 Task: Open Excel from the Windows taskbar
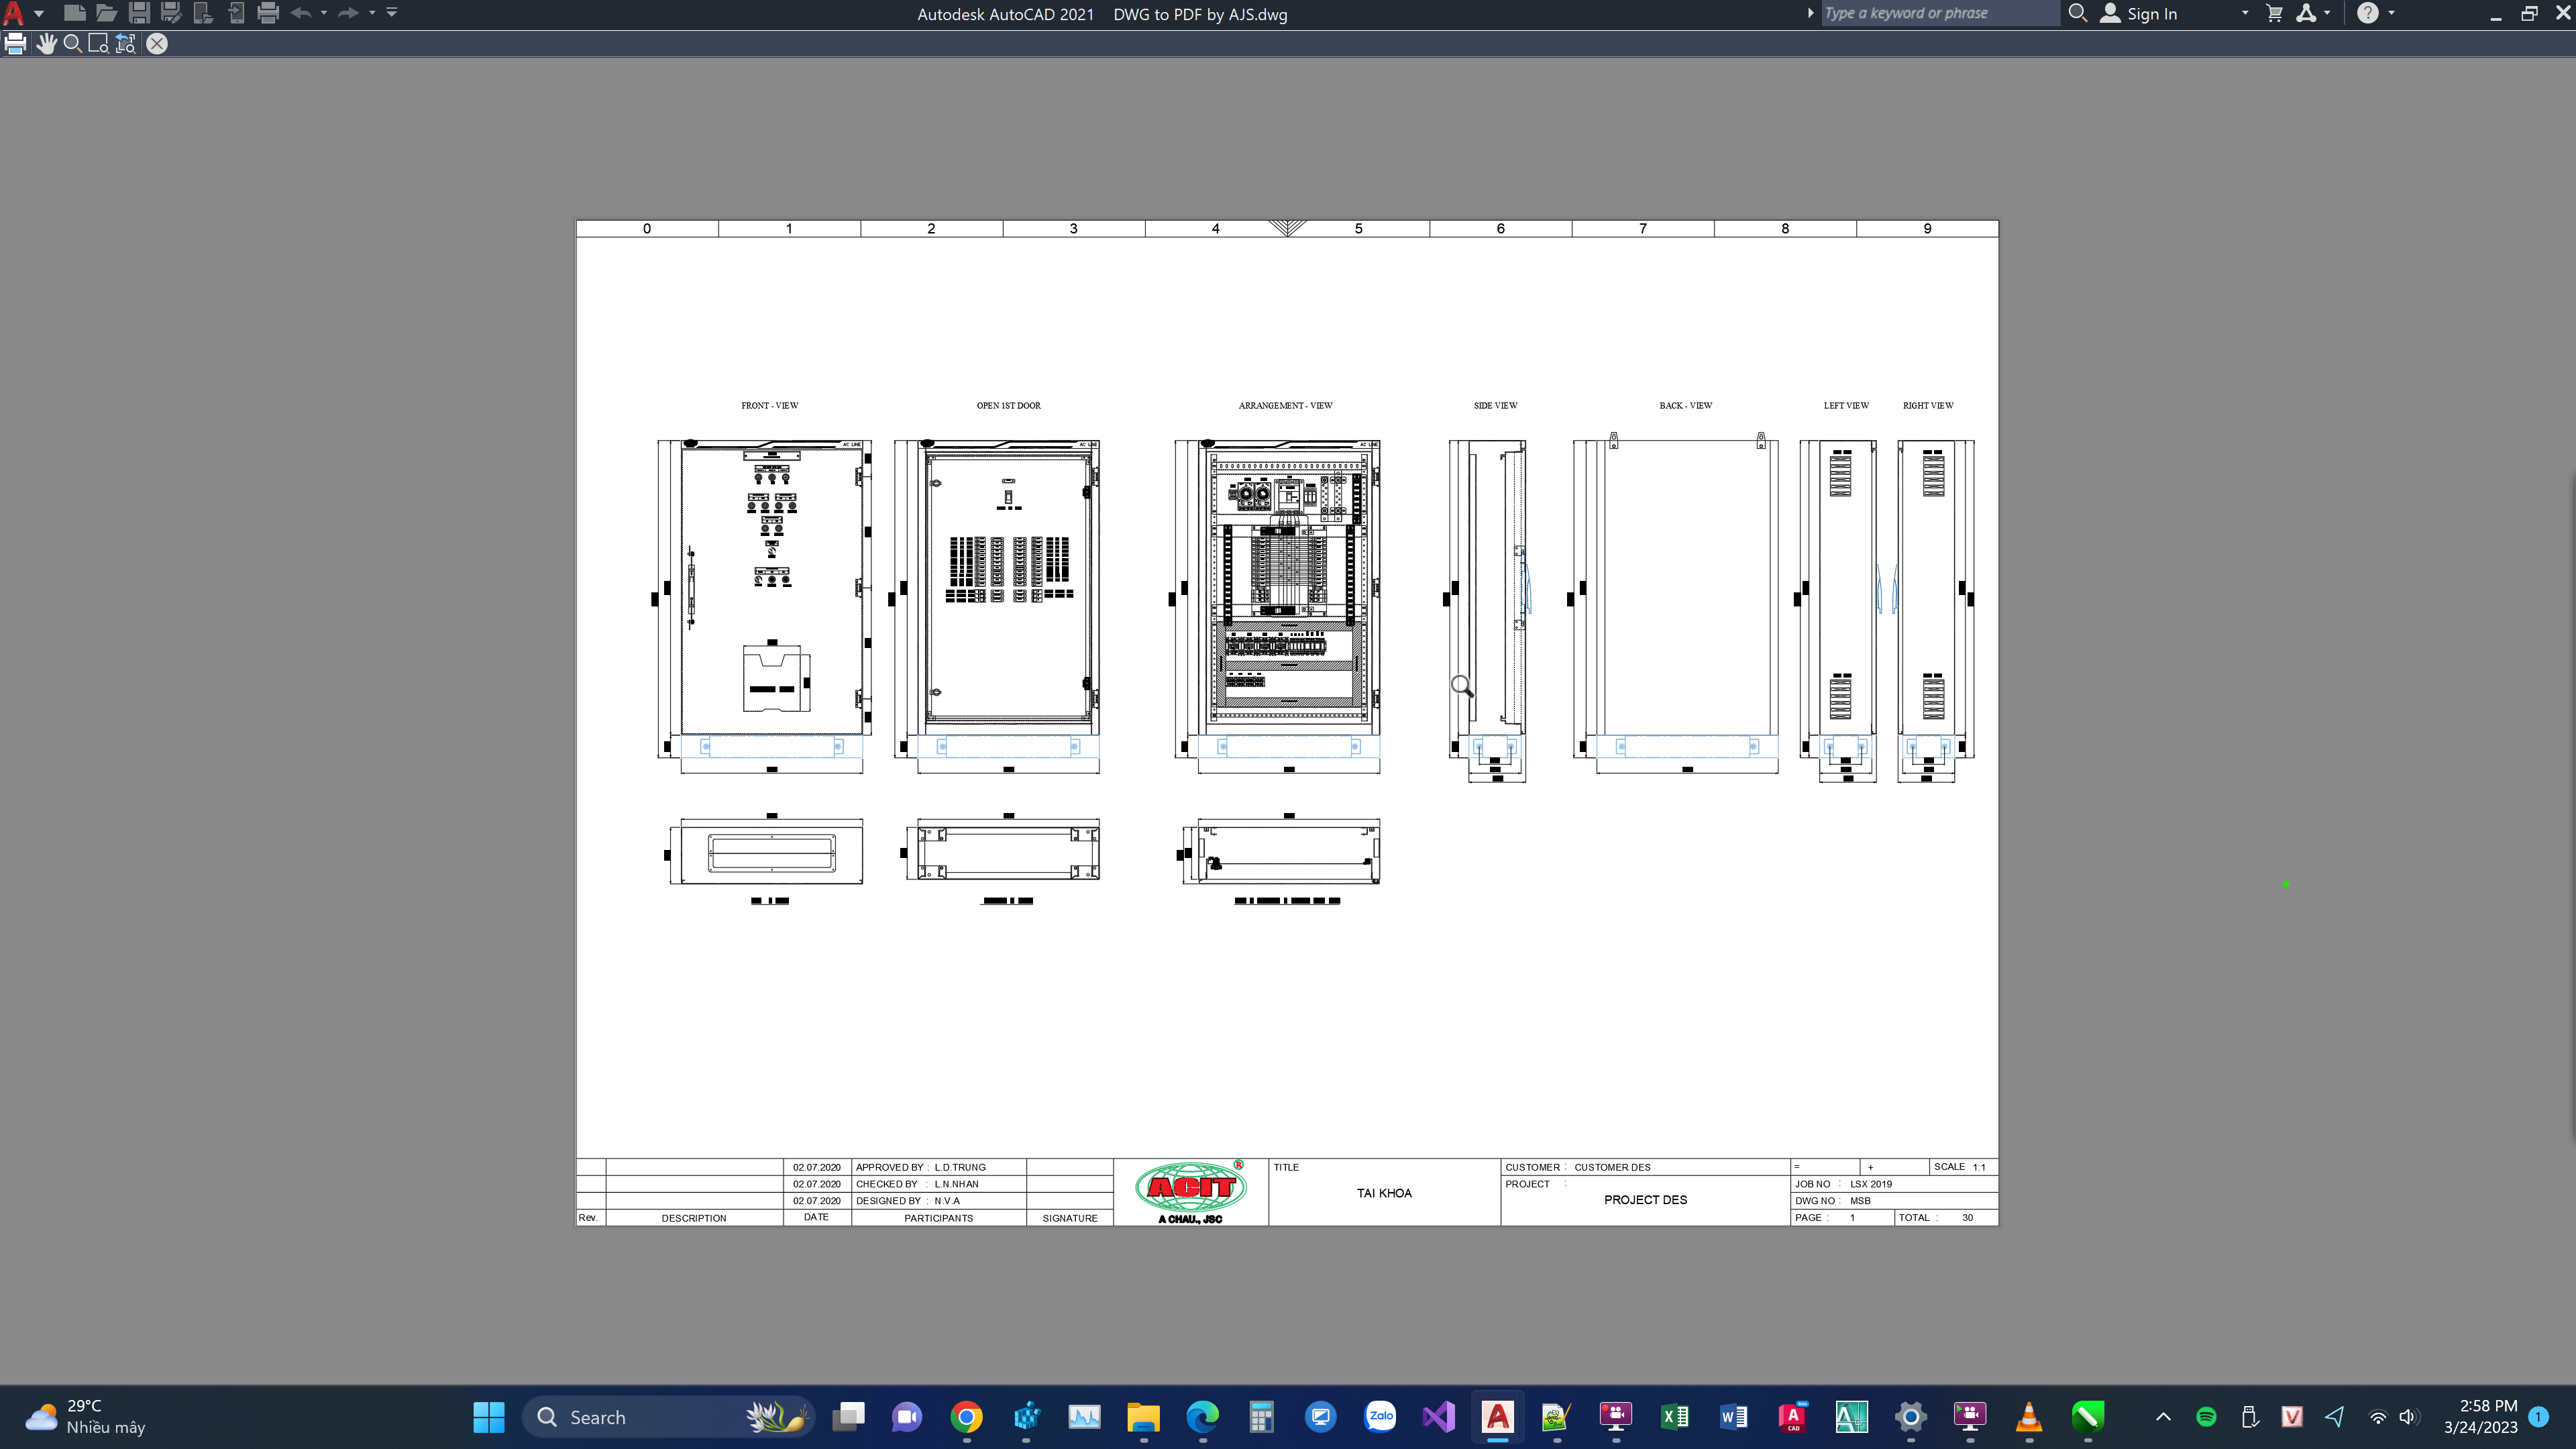(1675, 1417)
